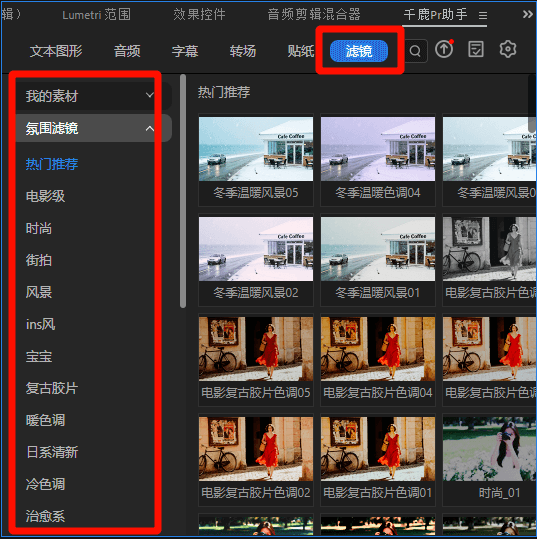Click the category list scrollbar
537x539 pixels.
[183, 191]
